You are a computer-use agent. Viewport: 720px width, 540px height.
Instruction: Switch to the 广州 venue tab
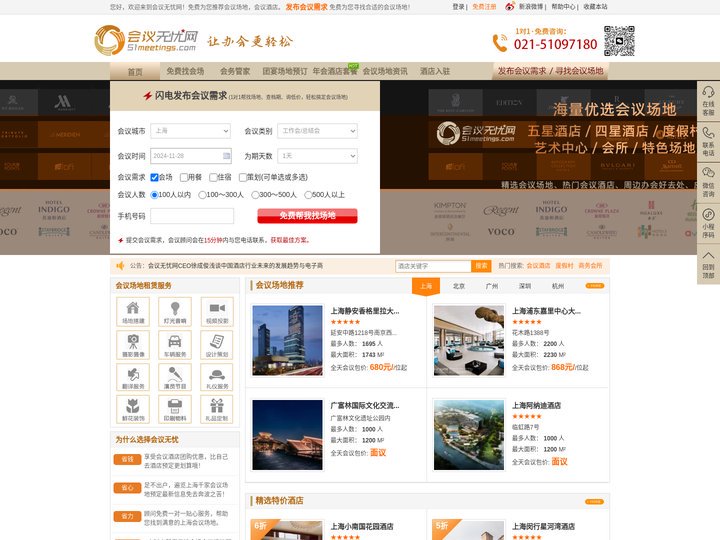[x=492, y=286]
